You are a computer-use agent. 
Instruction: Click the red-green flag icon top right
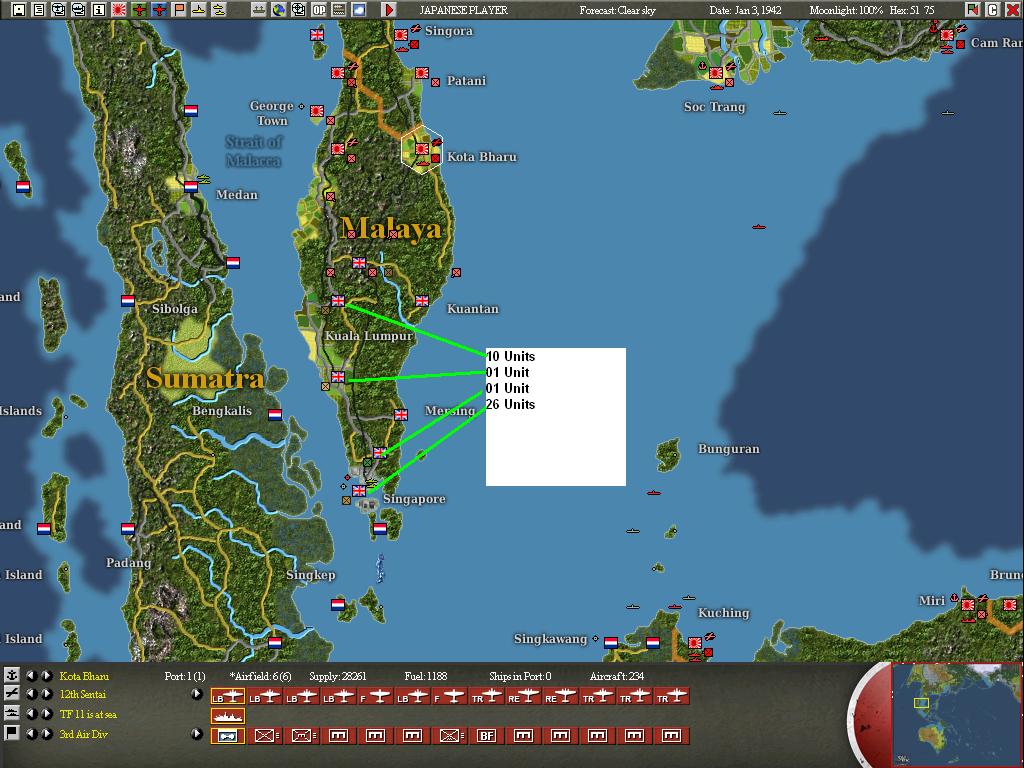pos(973,9)
